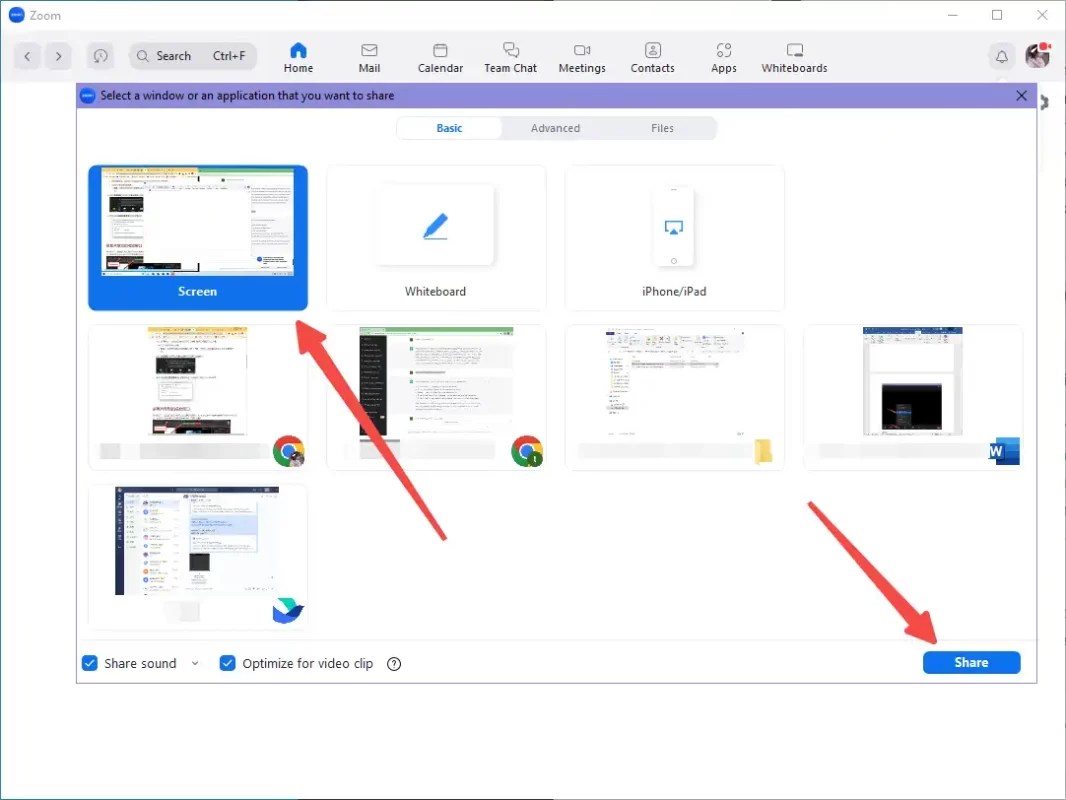Open Team Chat
1066x800 pixels.
coord(510,56)
